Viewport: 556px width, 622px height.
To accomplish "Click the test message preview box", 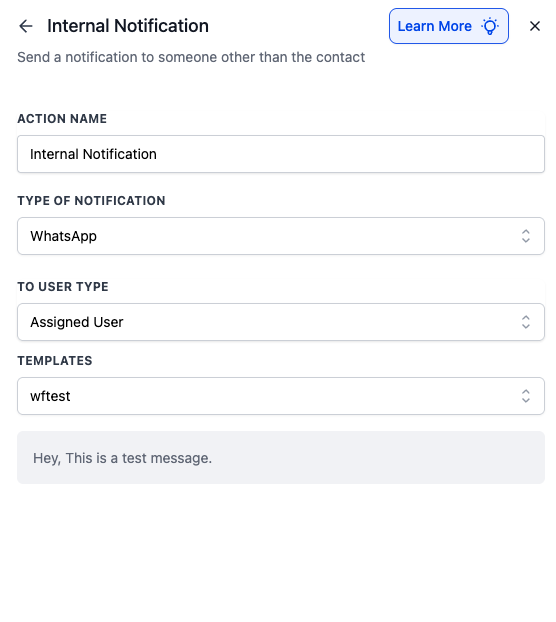I will pos(281,457).
